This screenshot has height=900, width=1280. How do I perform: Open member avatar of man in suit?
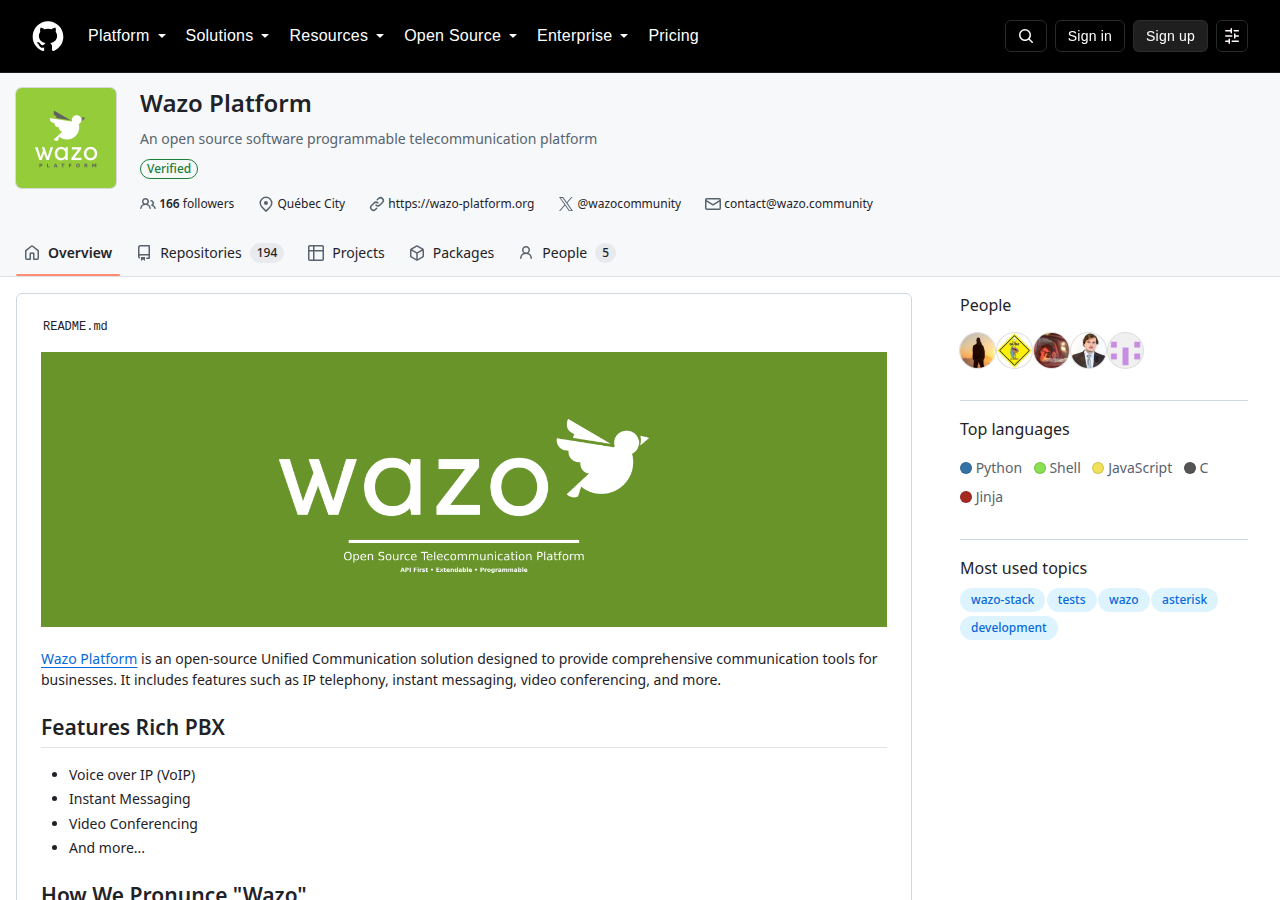[1089, 351]
